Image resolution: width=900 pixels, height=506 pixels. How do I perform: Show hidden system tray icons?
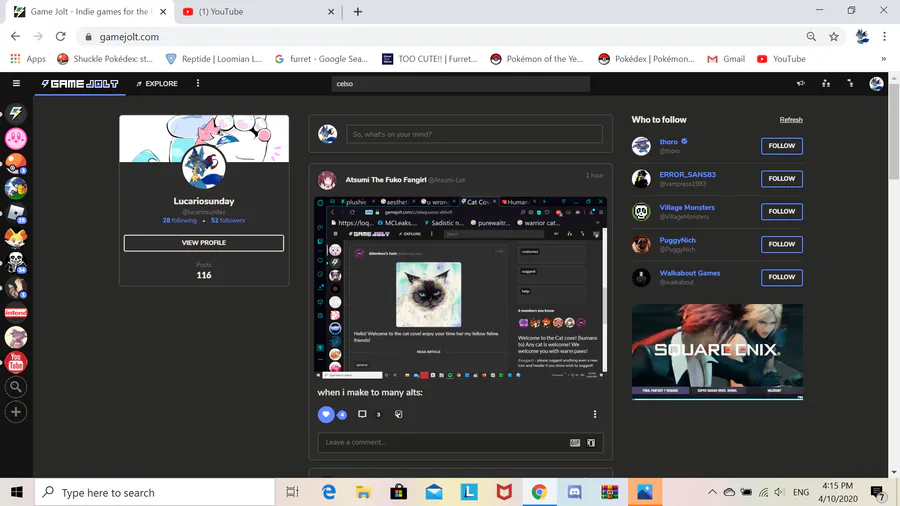tap(712, 492)
